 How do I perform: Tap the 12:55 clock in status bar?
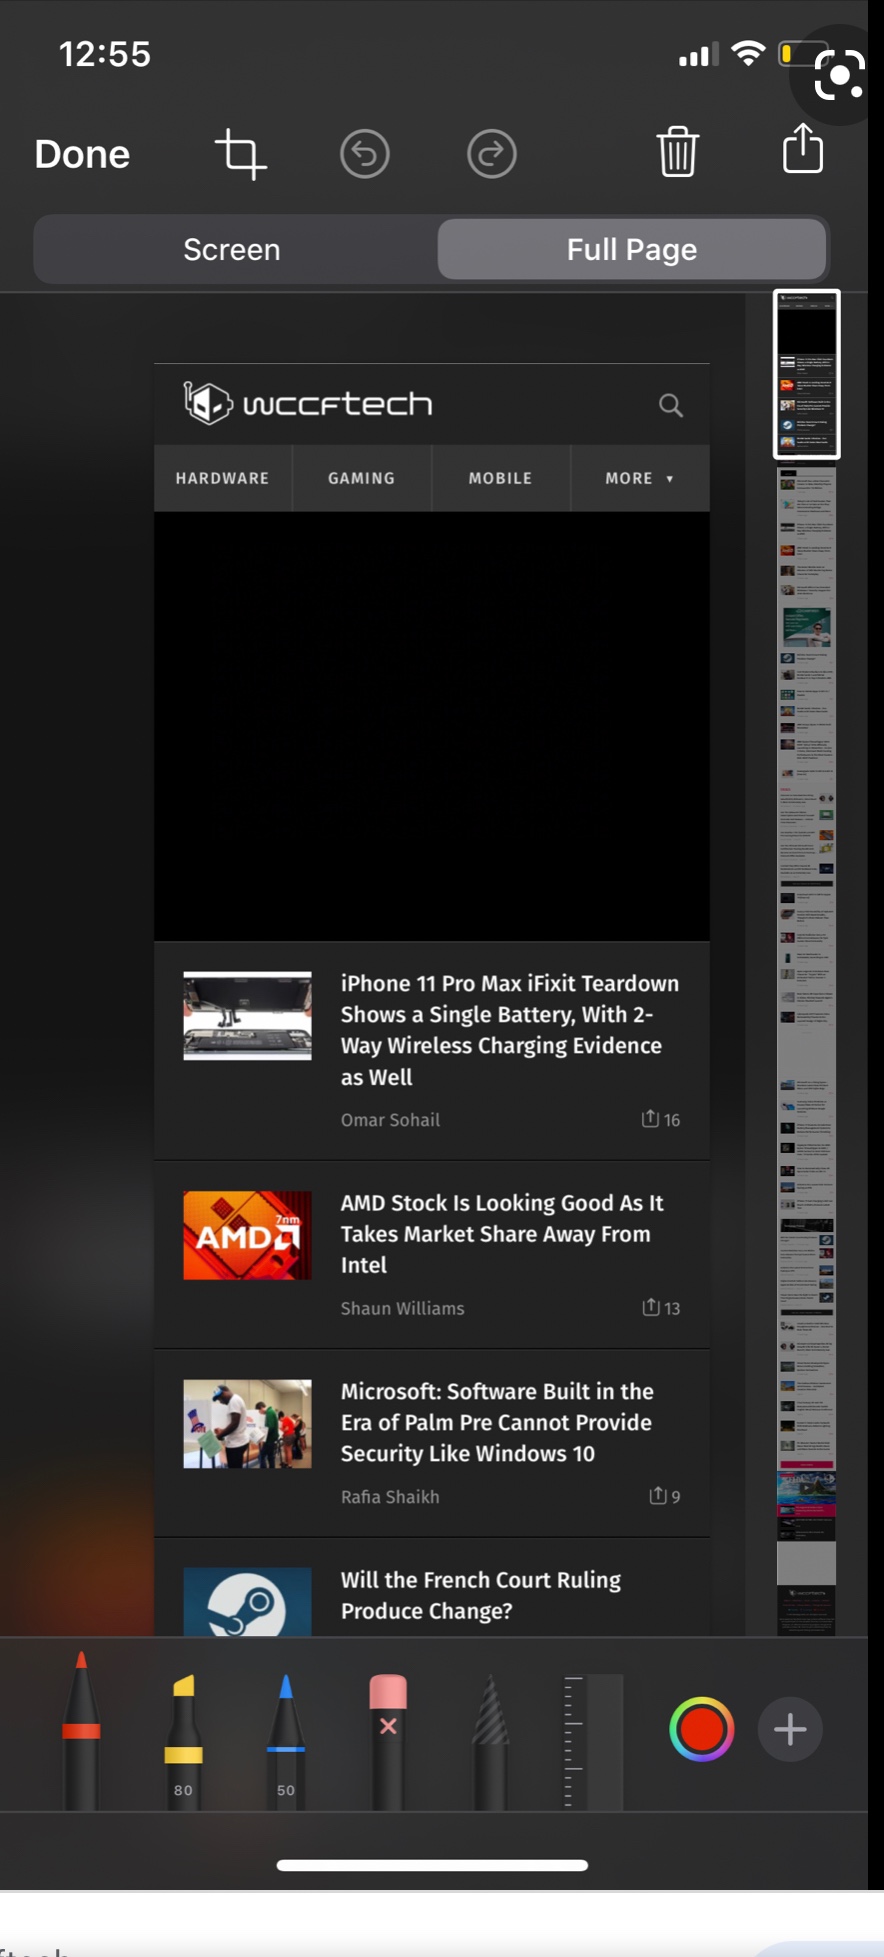click(105, 54)
